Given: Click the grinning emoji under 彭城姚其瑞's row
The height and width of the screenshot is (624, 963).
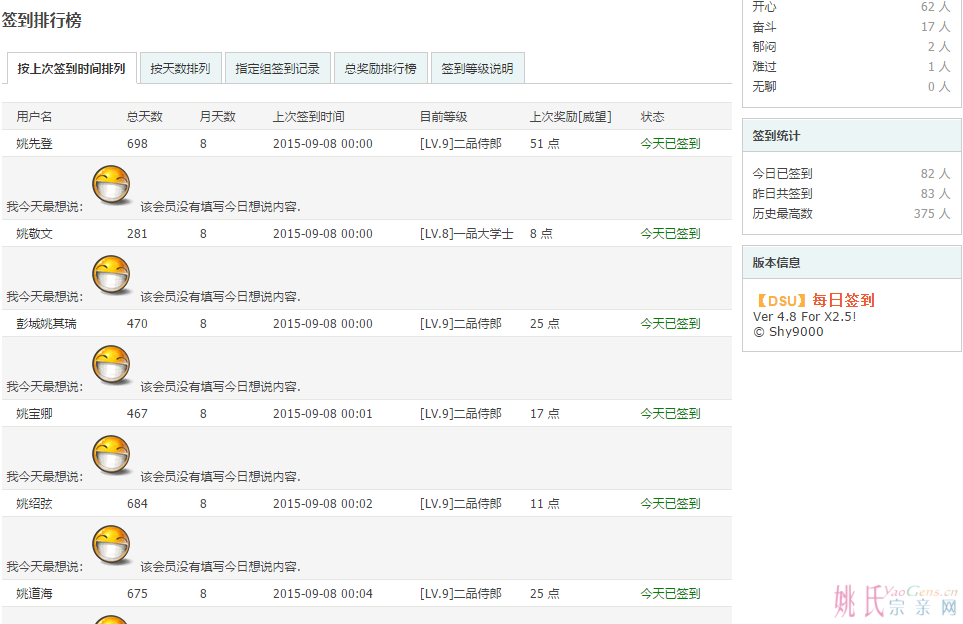Looking at the screenshot, I should pos(112,365).
